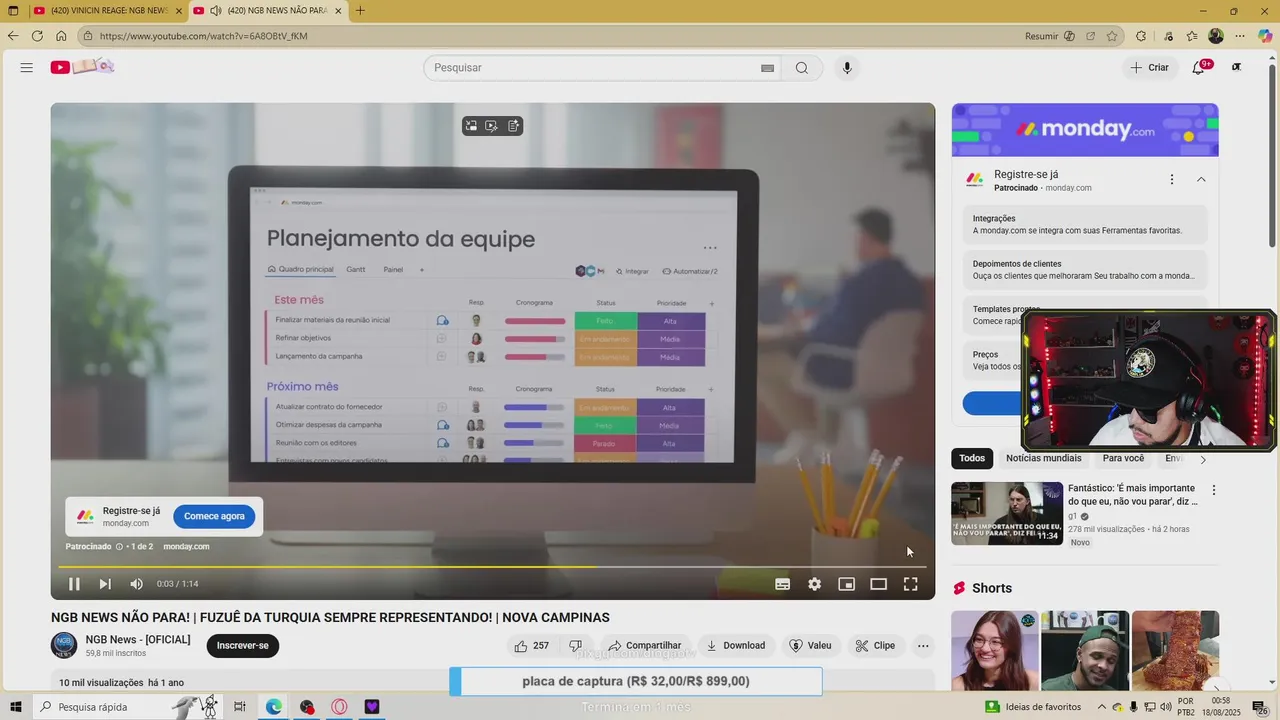Pause the video with the pause button
The image size is (1280, 720).
74,584
